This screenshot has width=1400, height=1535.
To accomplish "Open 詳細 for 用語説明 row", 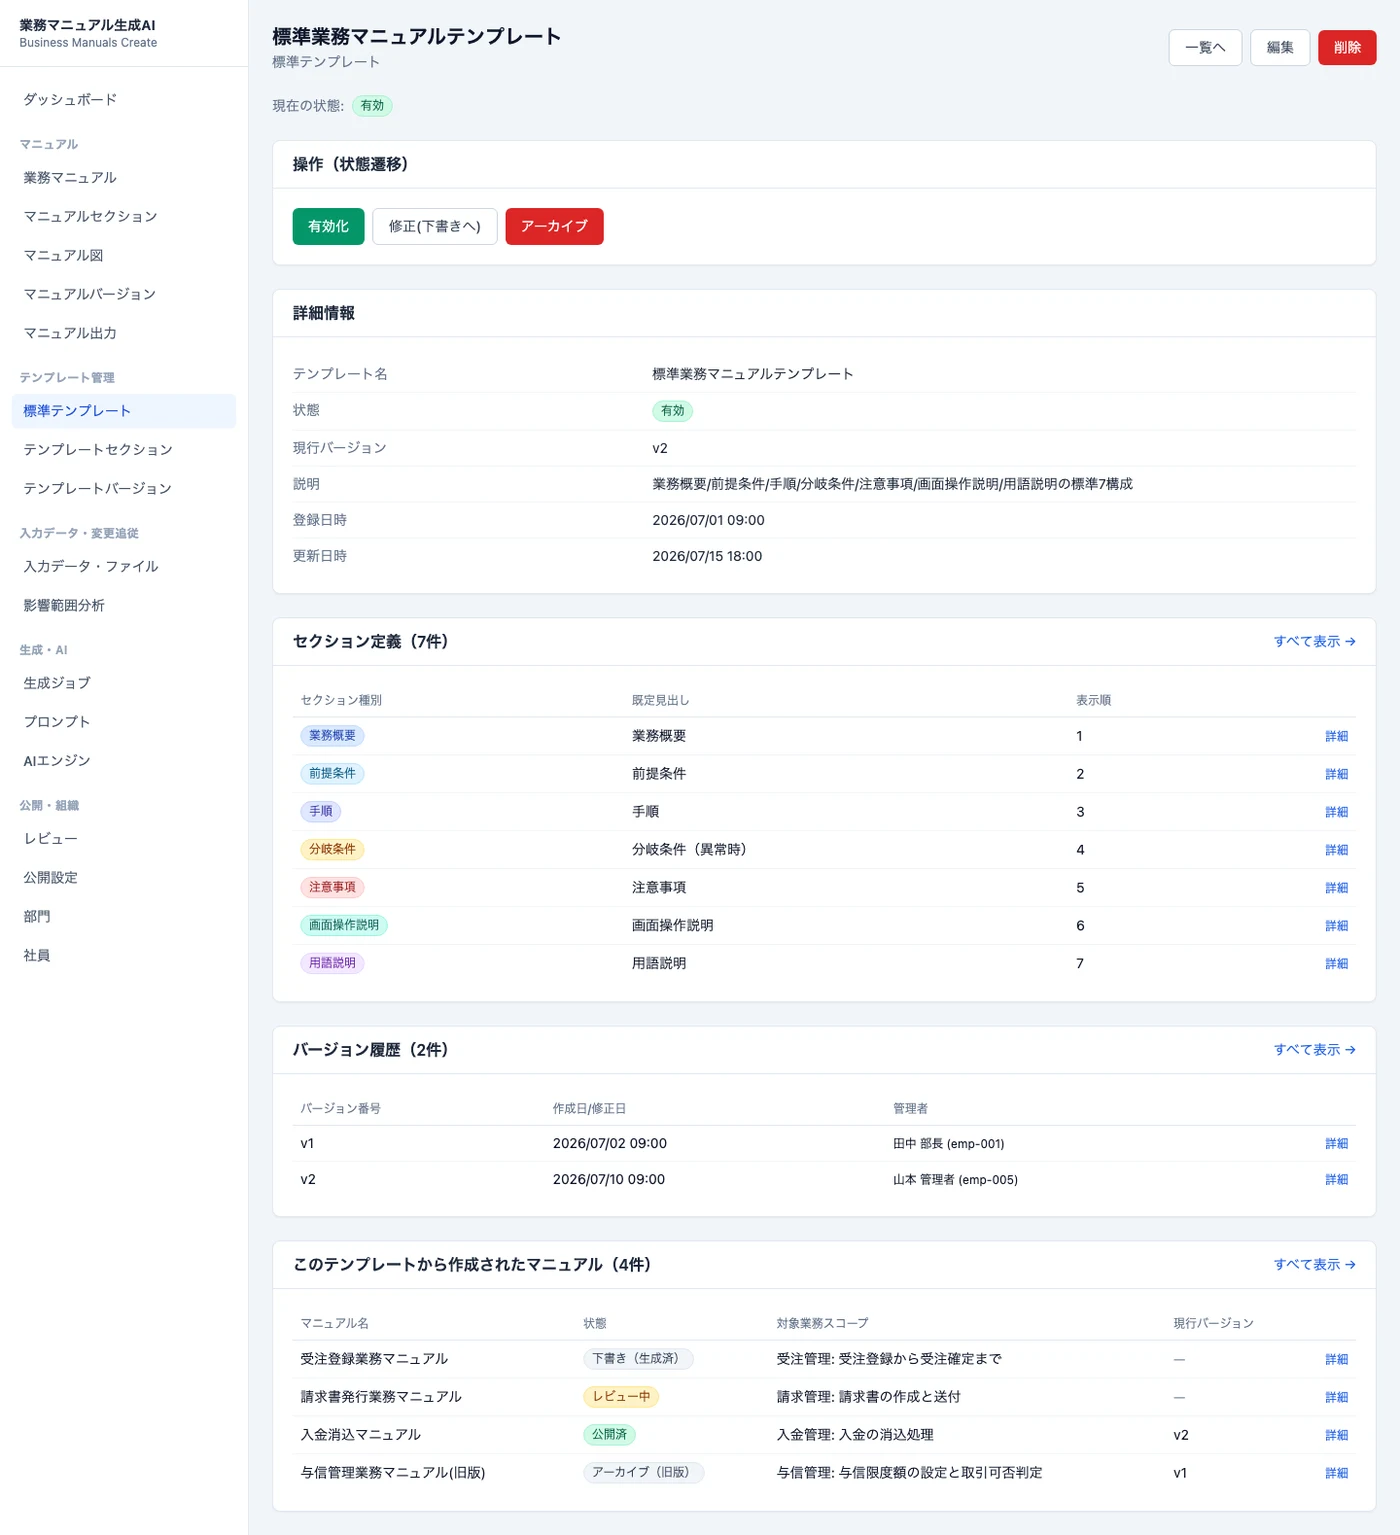I will [1336, 965].
